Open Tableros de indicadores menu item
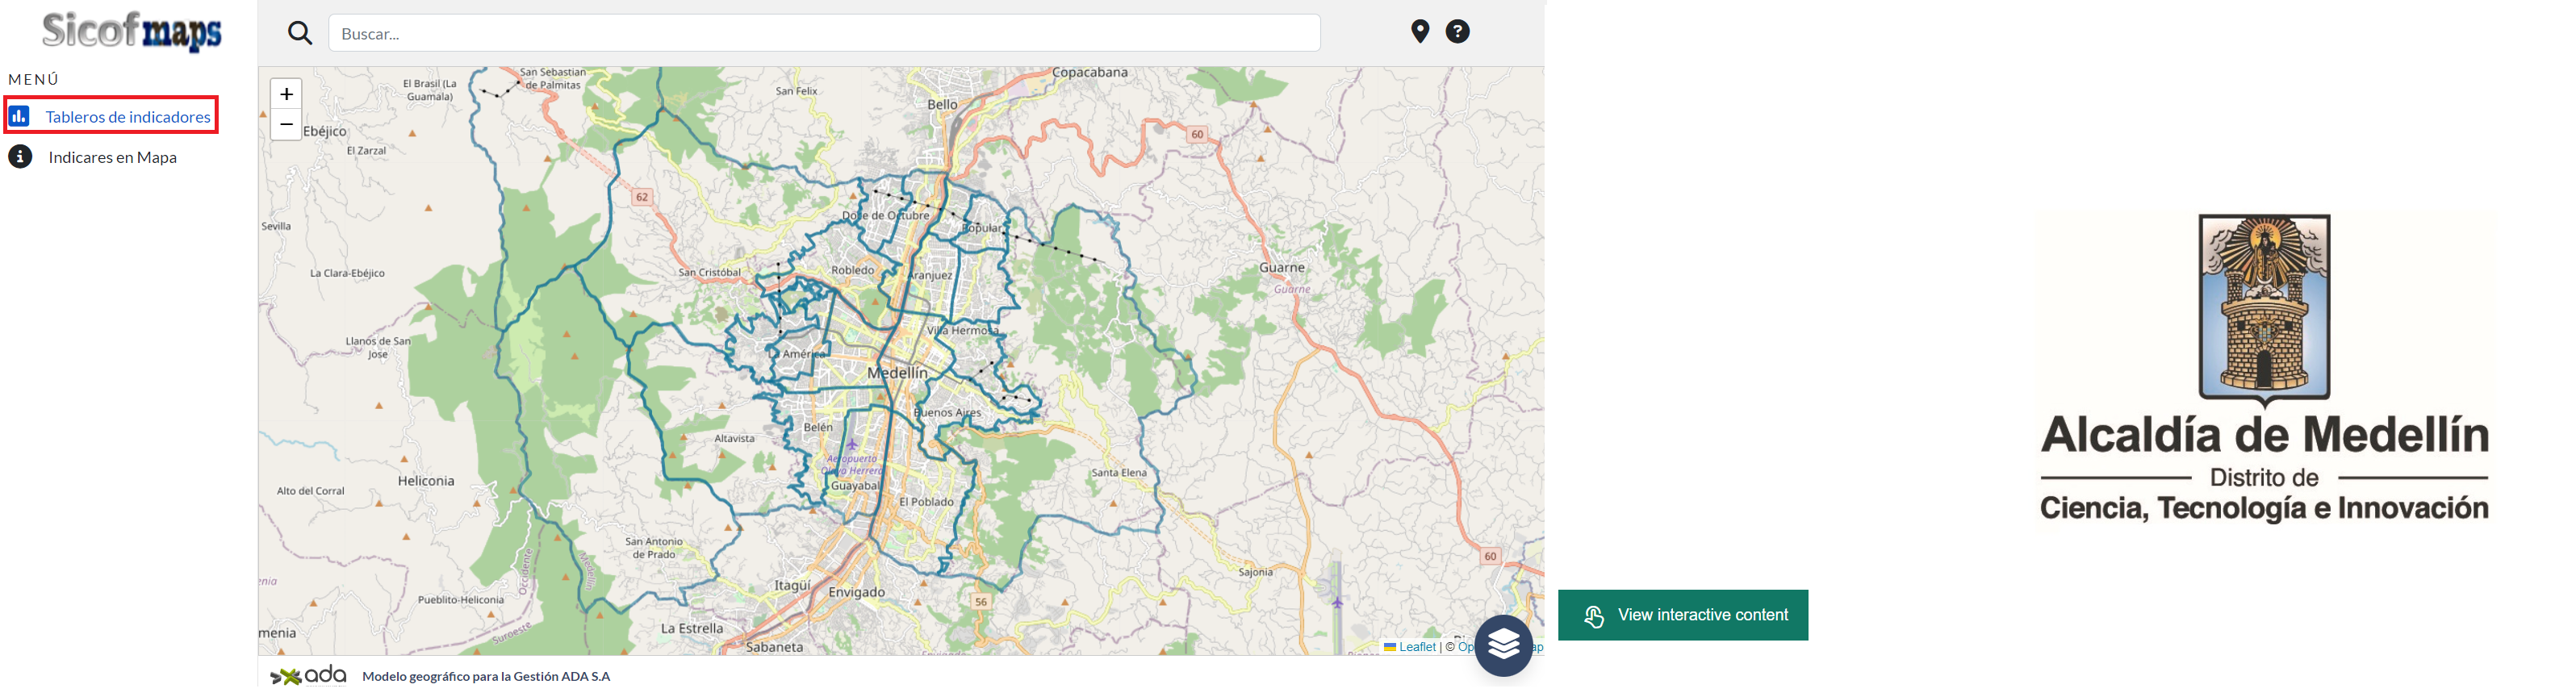The height and width of the screenshot is (697, 2576). [x=128, y=117]
